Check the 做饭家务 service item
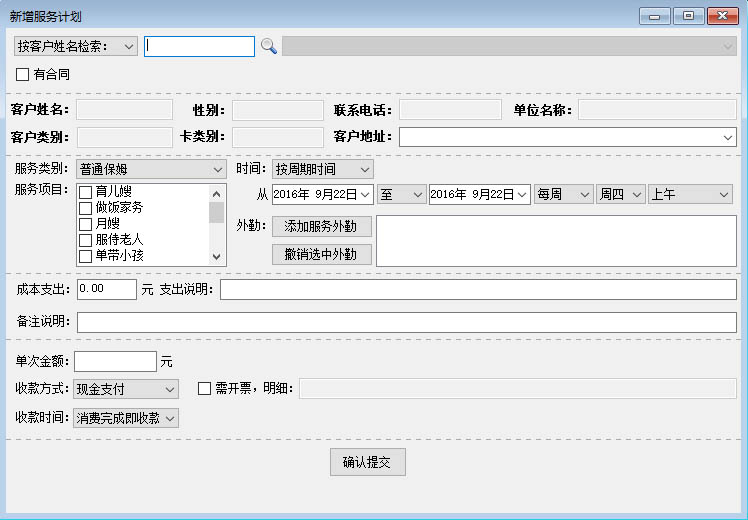The width and height of the screenshot is (748, 520). [86, 208]
